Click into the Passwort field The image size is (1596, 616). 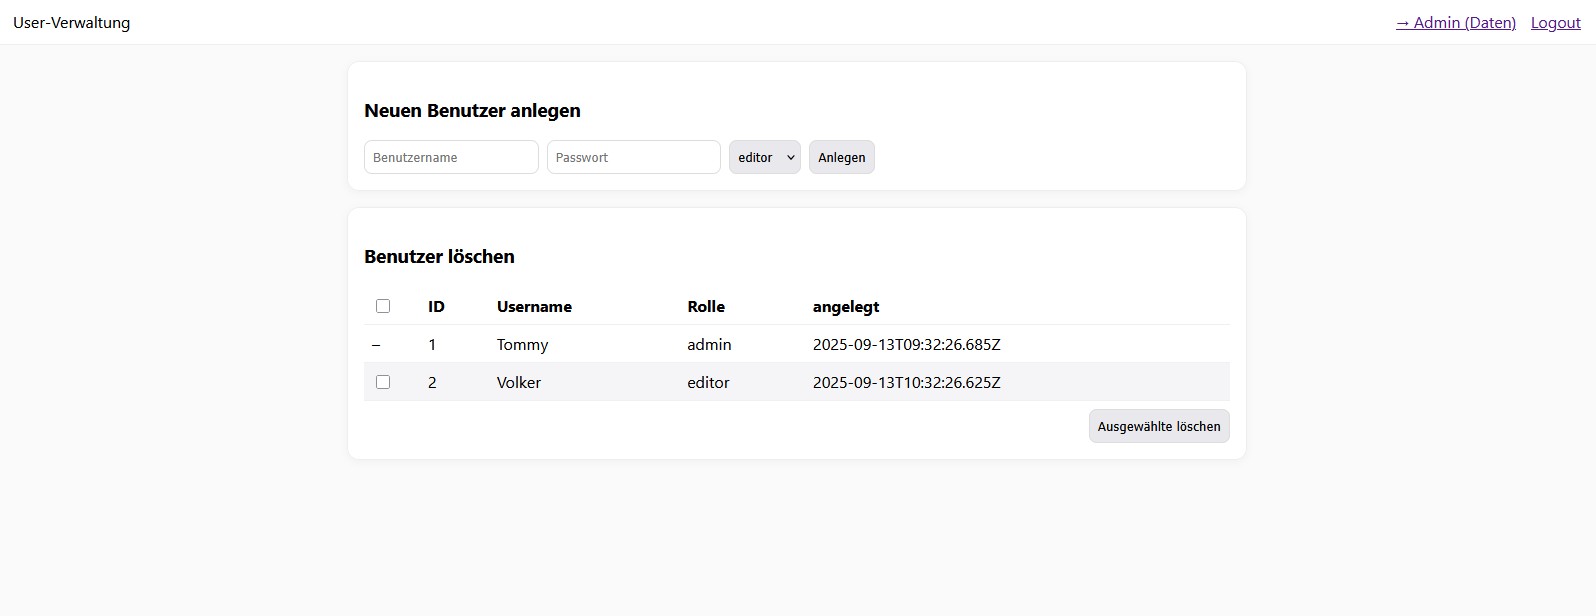633,157
